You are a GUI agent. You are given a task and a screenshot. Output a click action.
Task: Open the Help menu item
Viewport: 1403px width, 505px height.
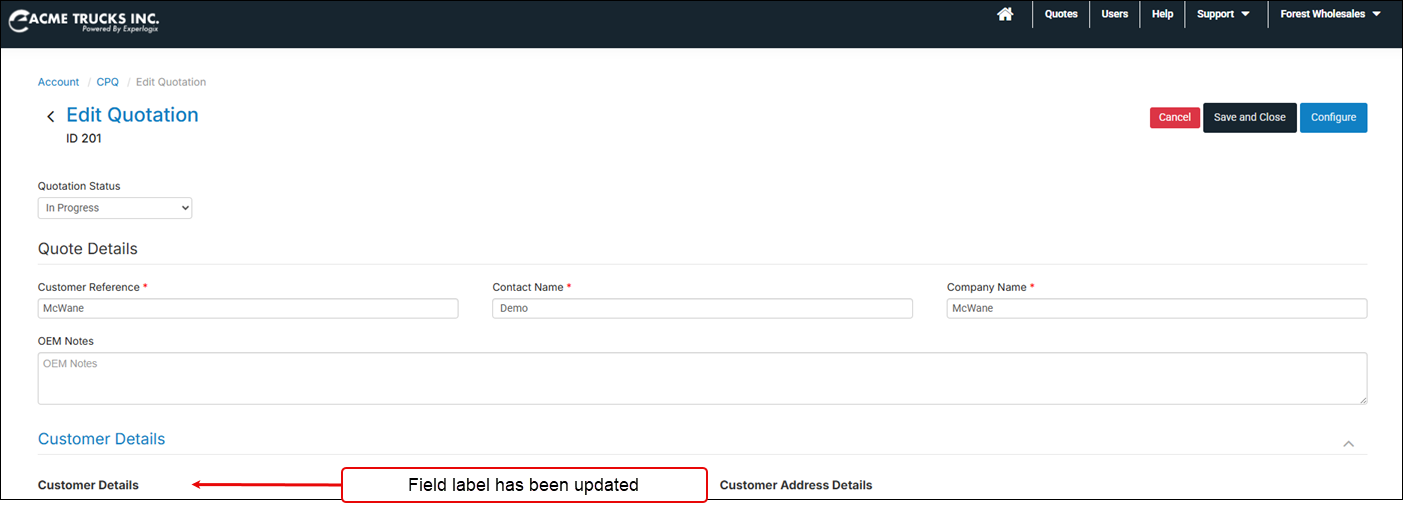[1162, 14]
